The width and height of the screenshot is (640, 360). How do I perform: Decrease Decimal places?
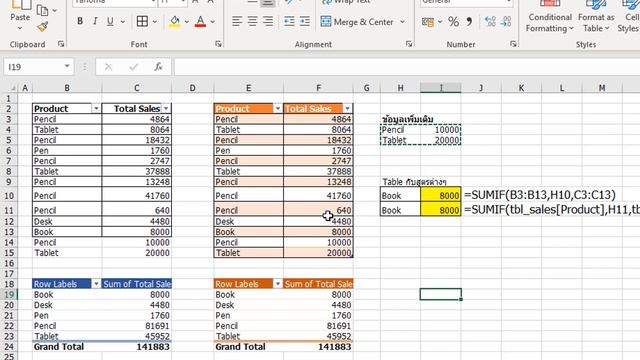click(x=506, y=22)
